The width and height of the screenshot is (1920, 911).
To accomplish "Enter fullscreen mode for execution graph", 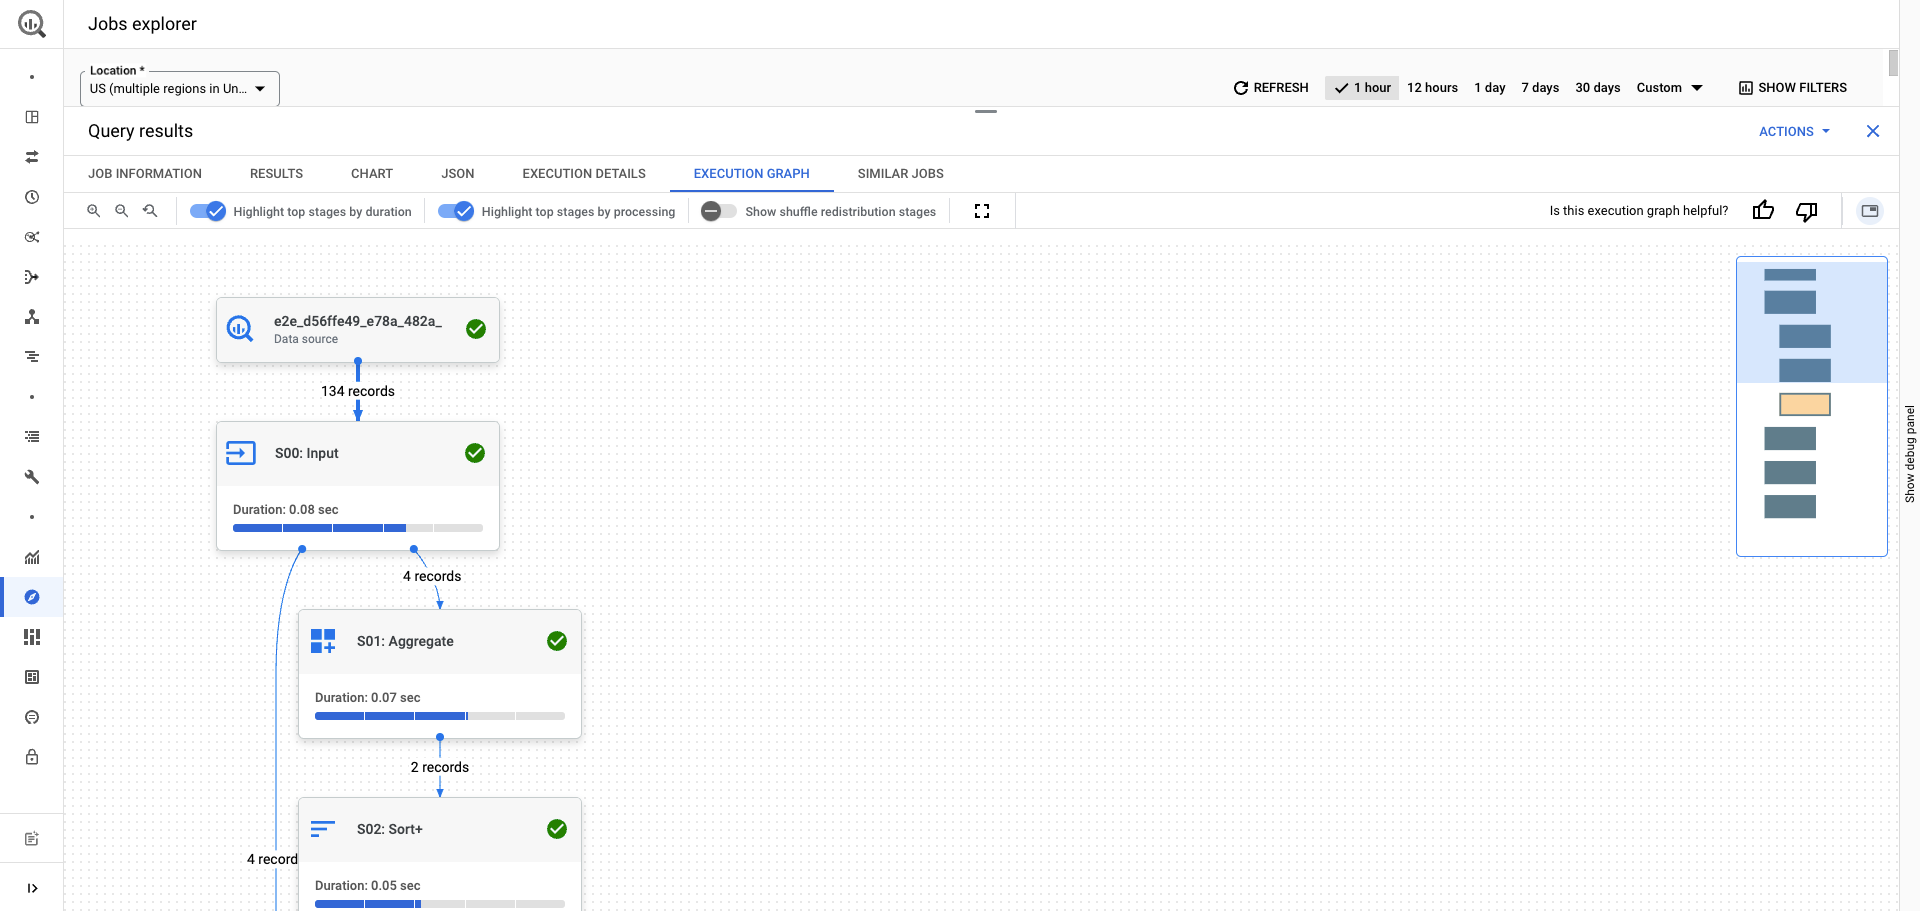I will coord(981,211).
